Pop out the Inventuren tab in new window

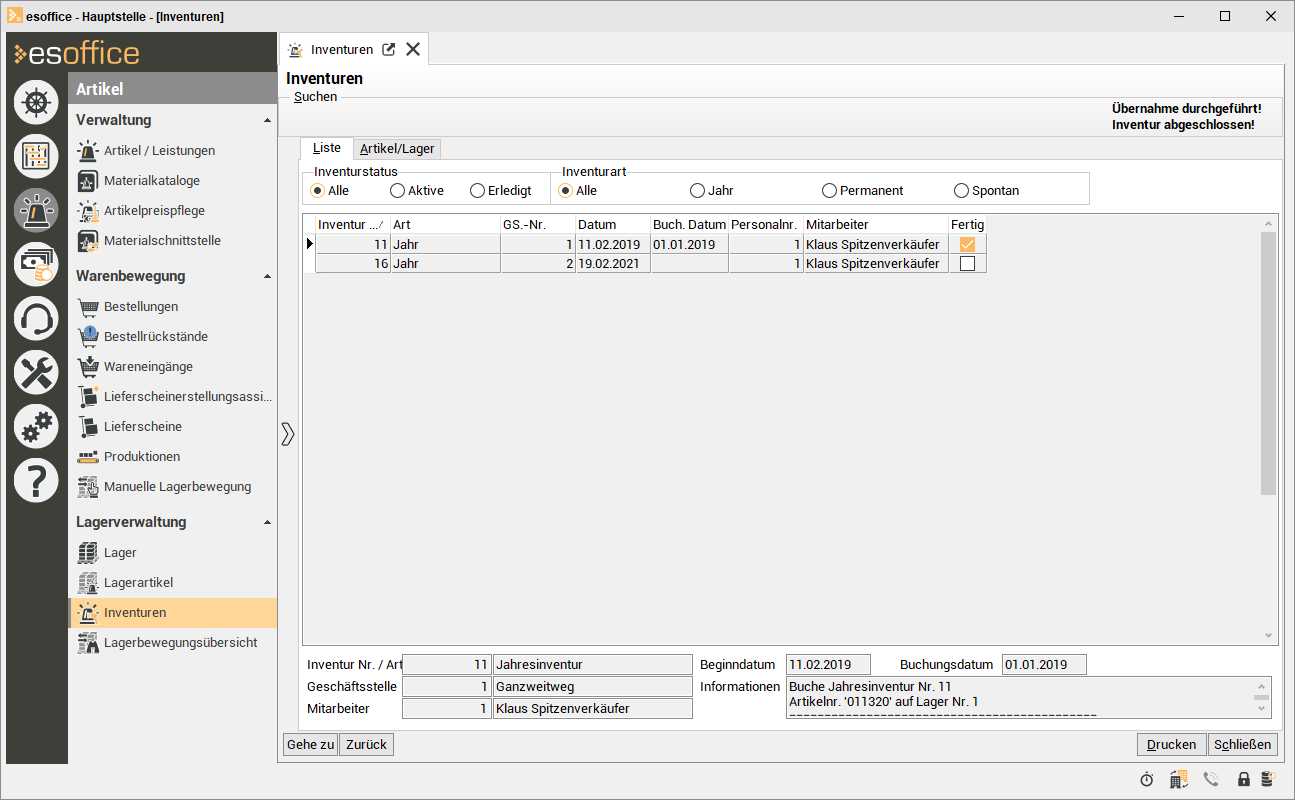click(x=389, y=49)
